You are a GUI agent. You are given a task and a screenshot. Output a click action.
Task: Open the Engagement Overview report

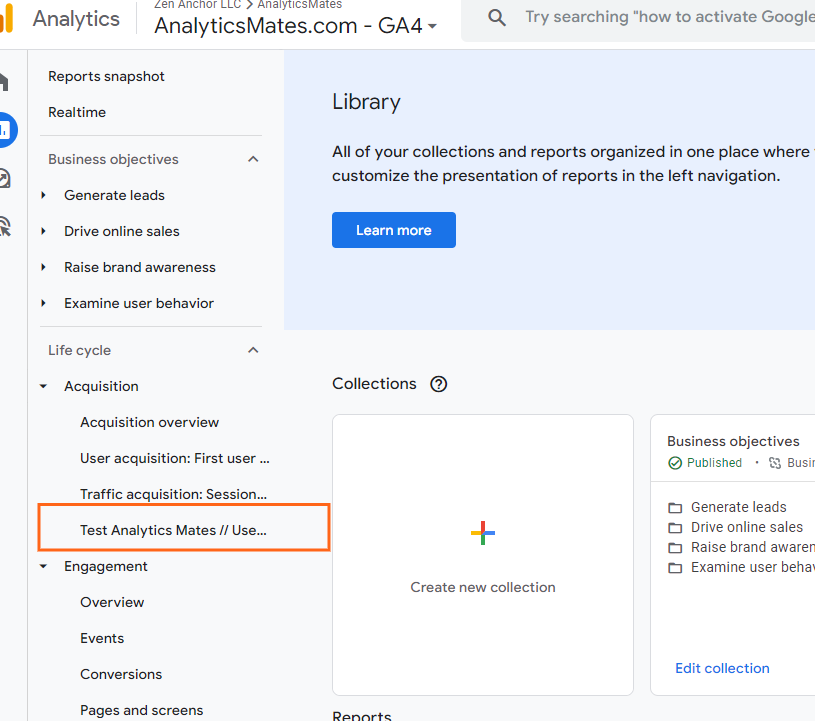(112, 602)
